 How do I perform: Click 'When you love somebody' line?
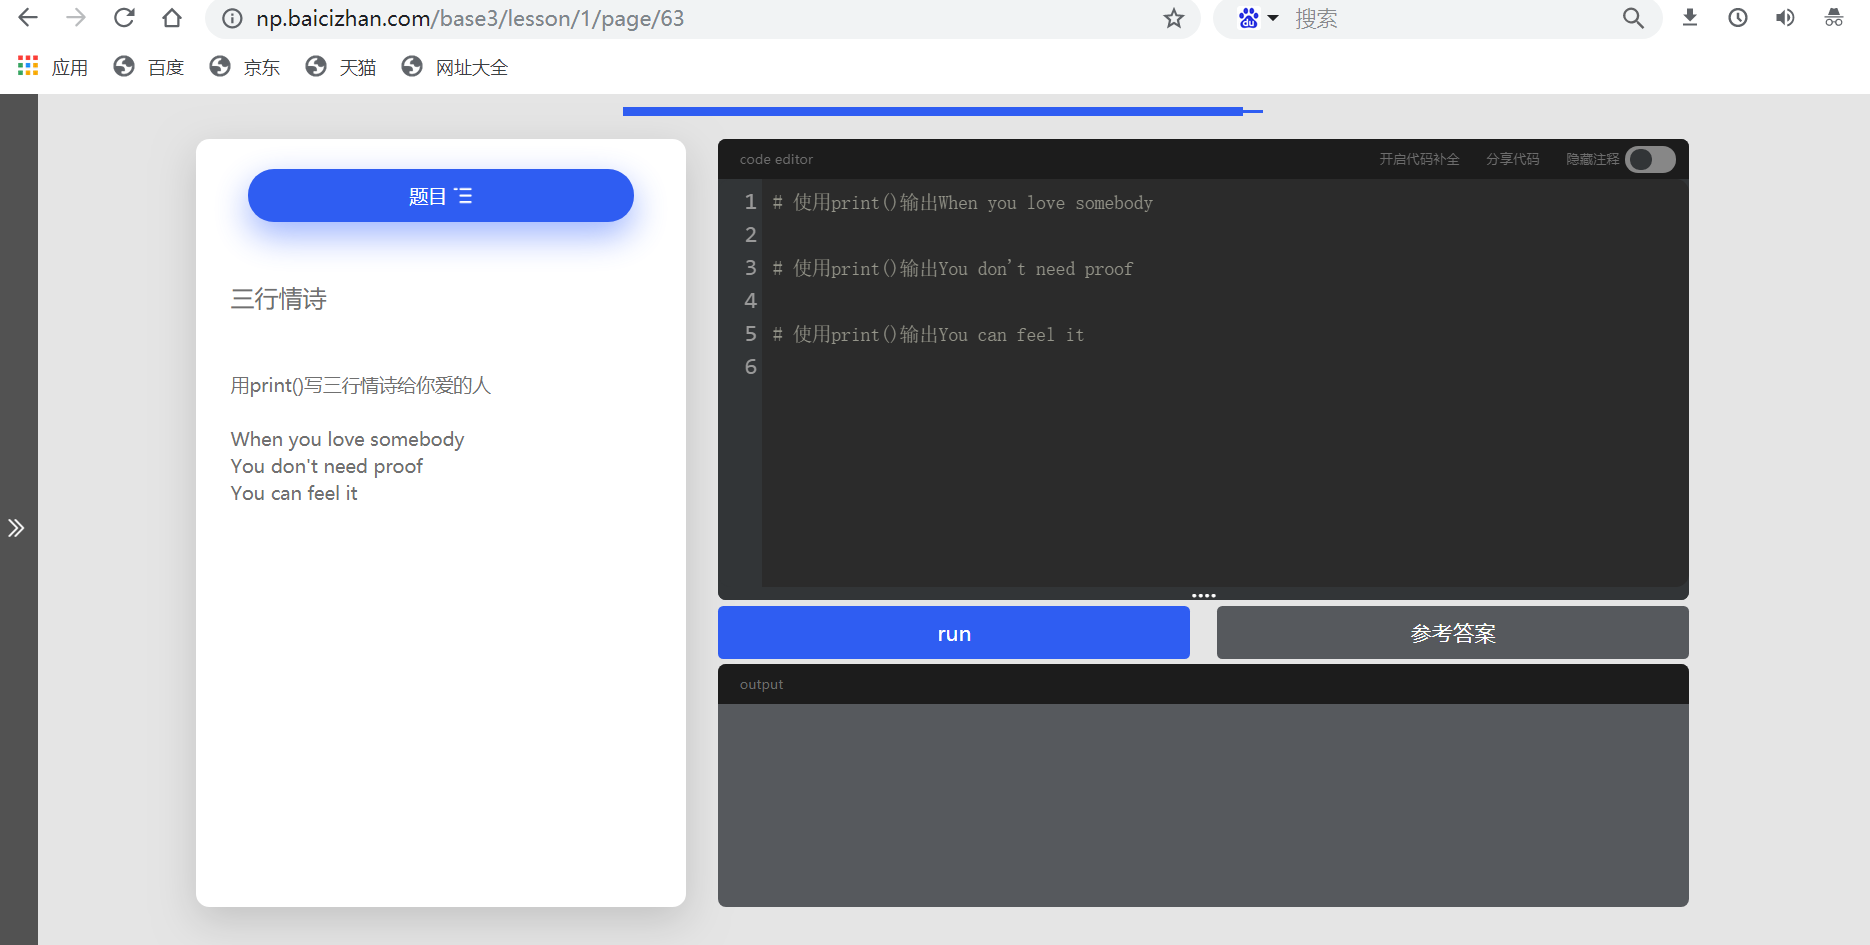pyautogui.click(x=348, y=439)
